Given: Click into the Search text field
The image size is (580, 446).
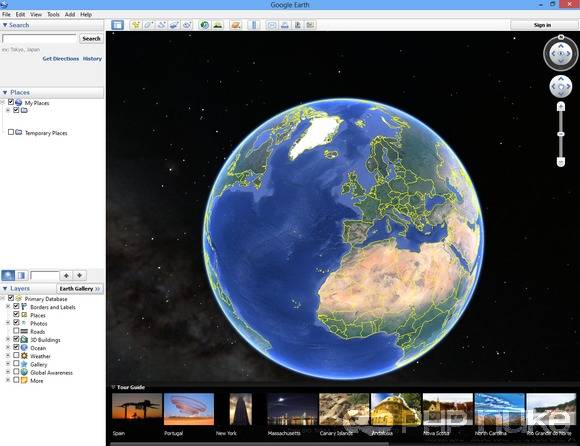Looking at the screenshot, I should (40, 38).
